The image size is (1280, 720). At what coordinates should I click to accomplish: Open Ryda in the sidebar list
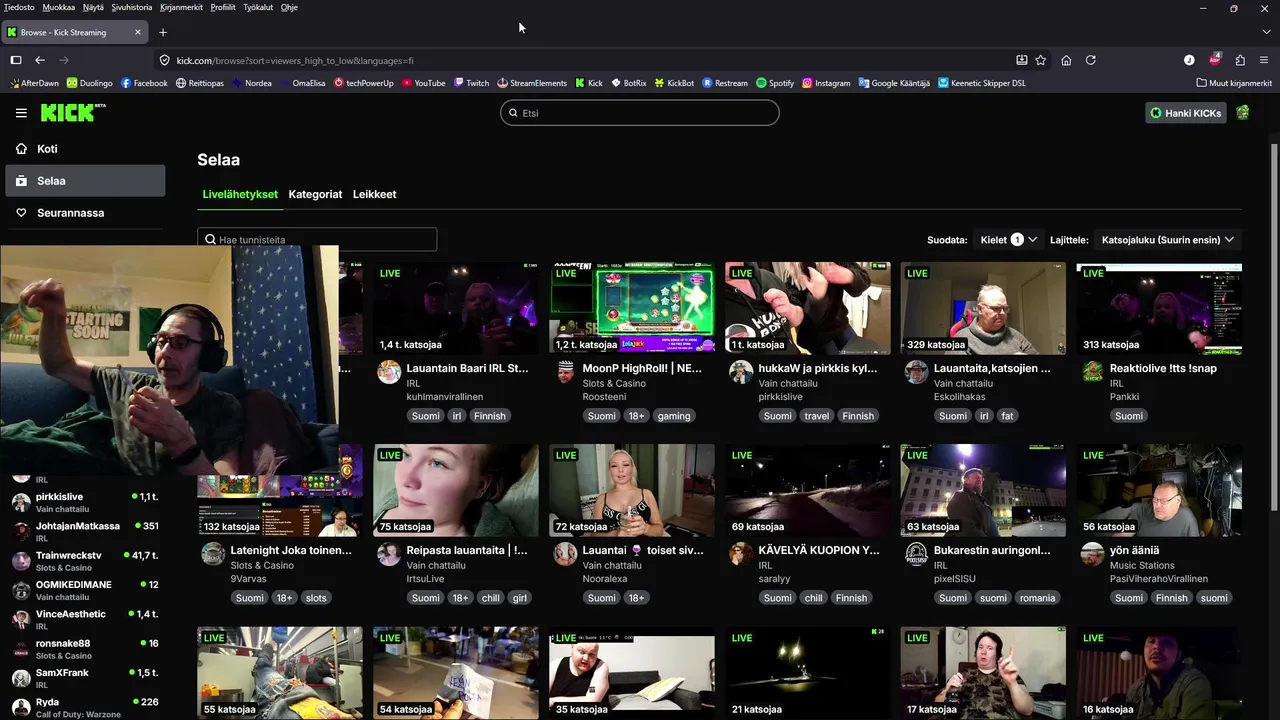(85, 707)
